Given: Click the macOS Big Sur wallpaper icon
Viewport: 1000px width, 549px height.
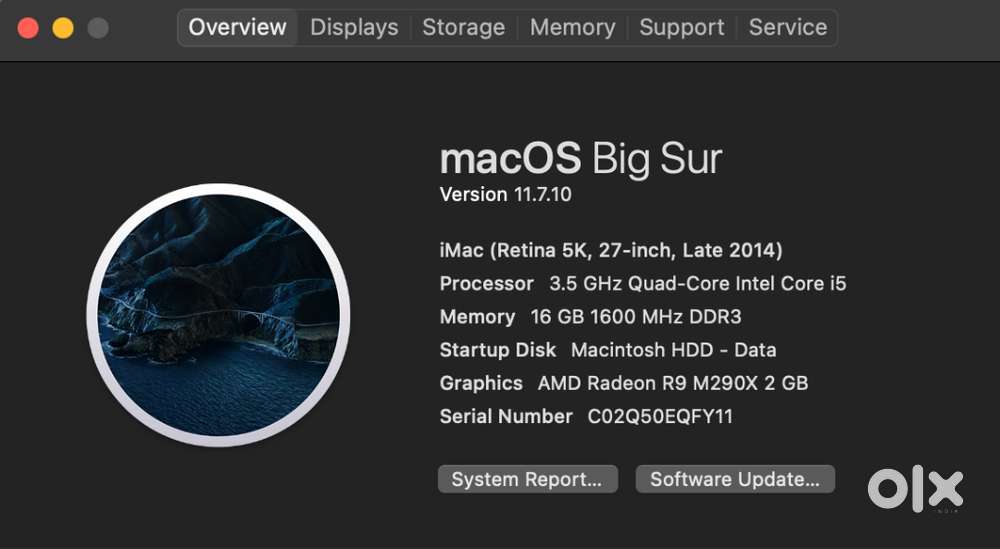Looking at the screenshot, I should [218, 315].
